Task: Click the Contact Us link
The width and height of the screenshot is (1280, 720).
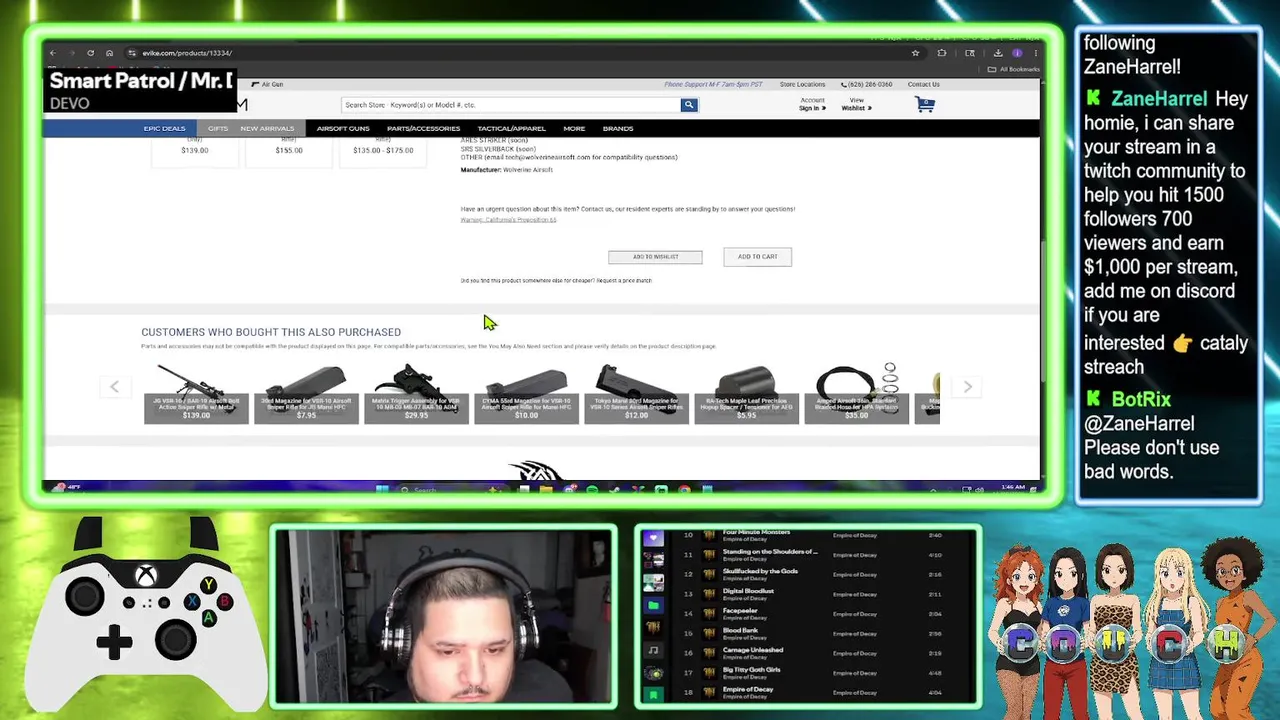Action: click(923, 84)
